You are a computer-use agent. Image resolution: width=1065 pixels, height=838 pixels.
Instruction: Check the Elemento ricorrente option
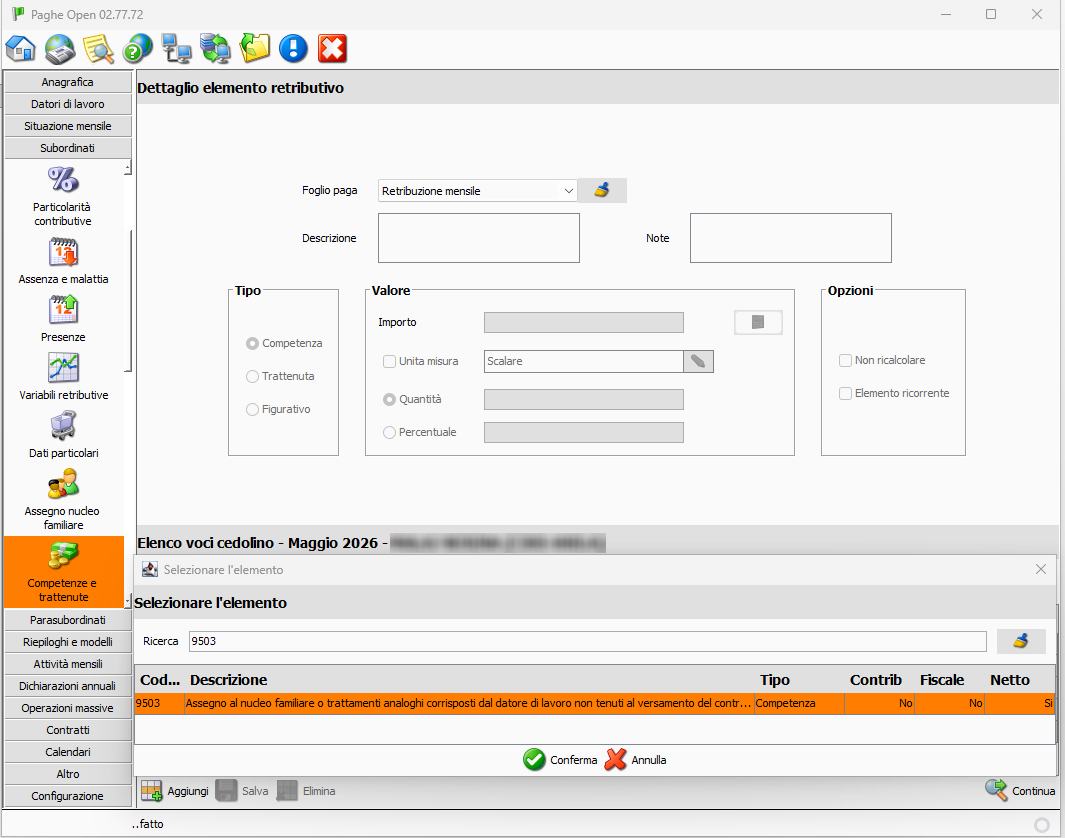846,393
